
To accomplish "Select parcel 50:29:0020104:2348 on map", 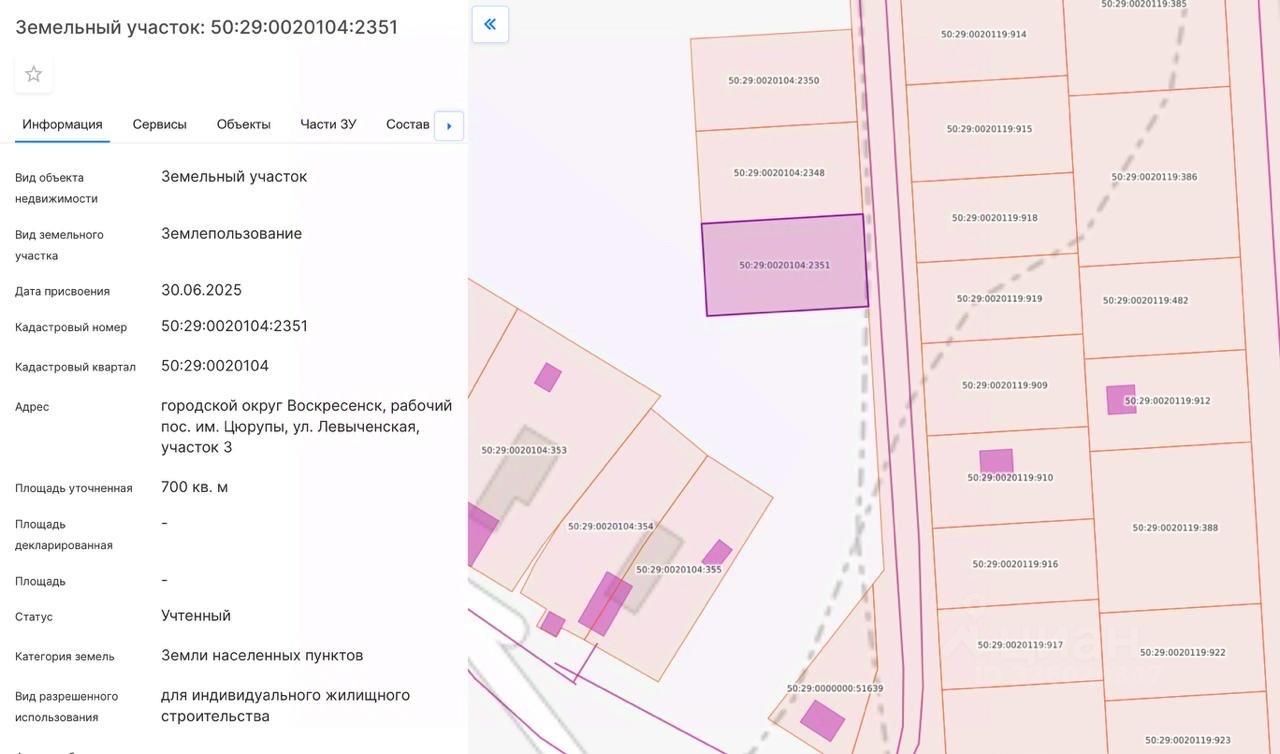I will [780, 172].
